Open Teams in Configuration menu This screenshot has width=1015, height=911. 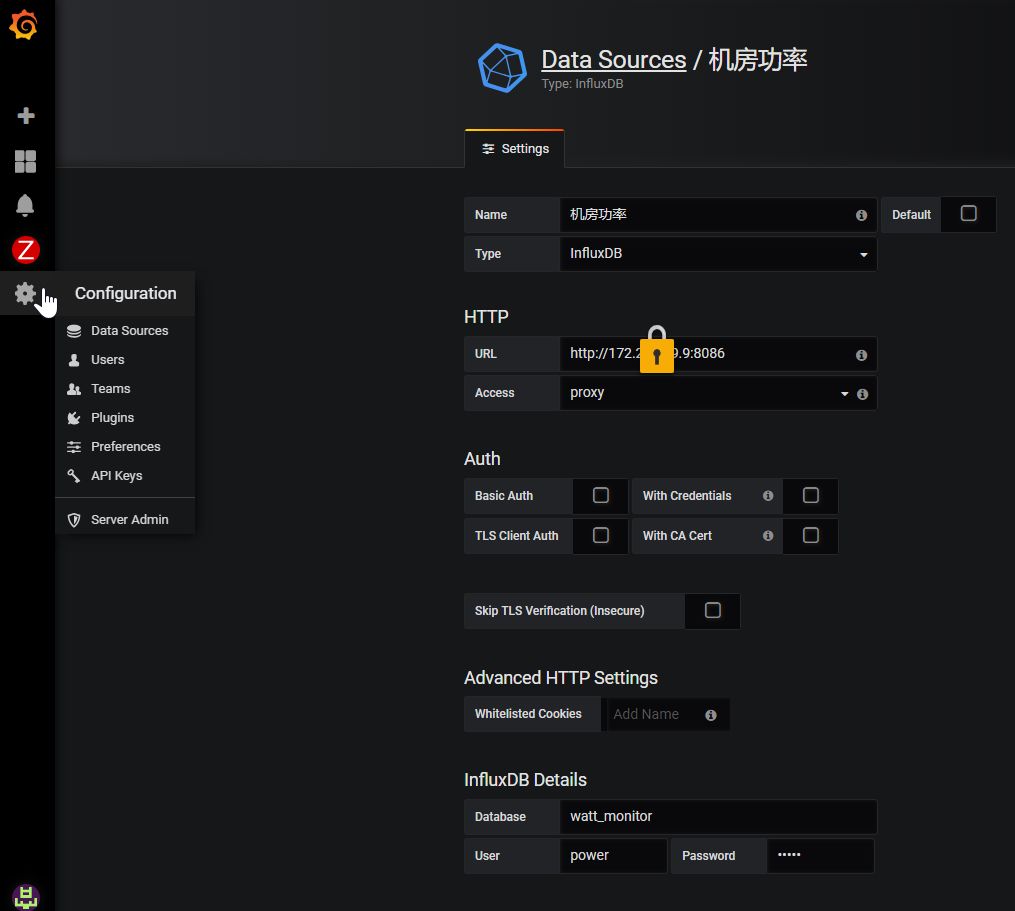[125, 389]
